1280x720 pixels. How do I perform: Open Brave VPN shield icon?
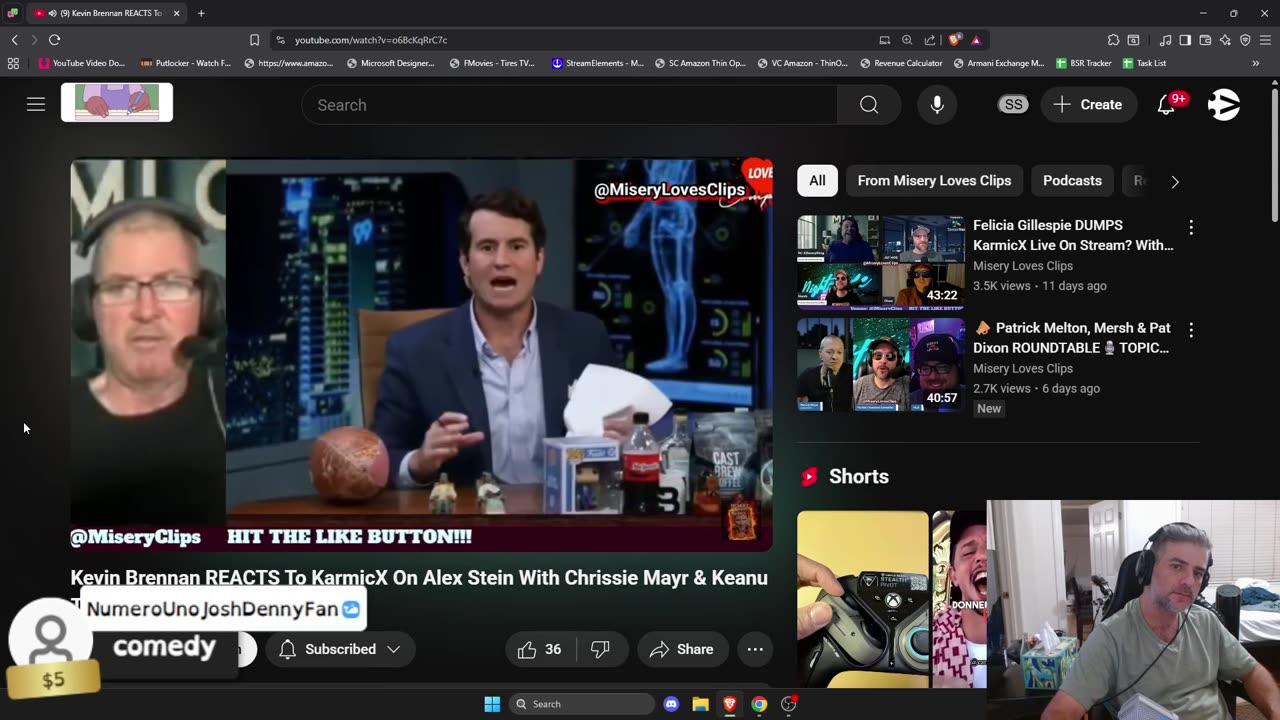click(1245, 40)
